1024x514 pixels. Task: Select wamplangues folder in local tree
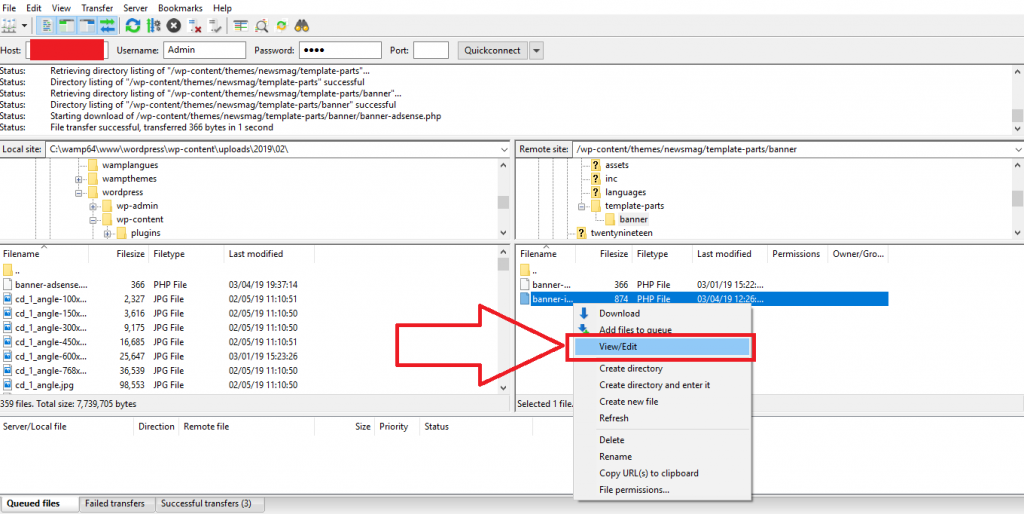[130, 165]
